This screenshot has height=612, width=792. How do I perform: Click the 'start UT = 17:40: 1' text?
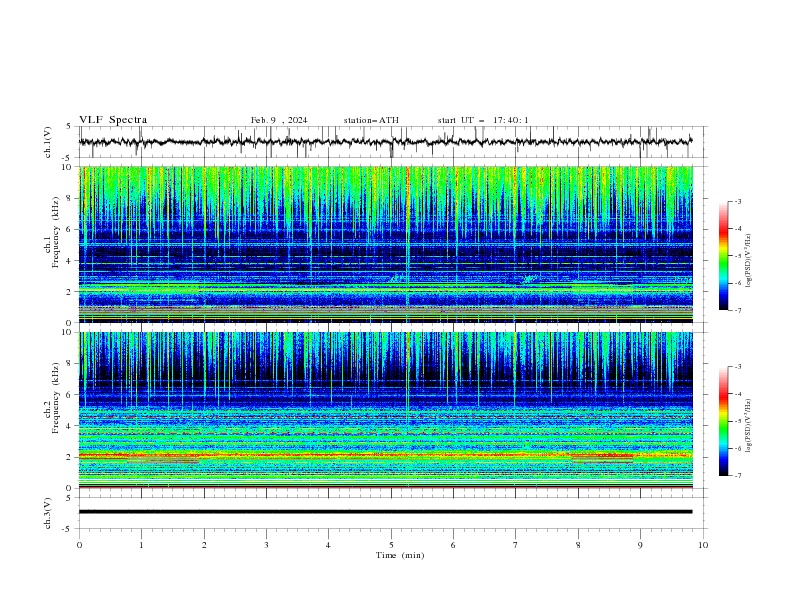[x=483, y=120]
